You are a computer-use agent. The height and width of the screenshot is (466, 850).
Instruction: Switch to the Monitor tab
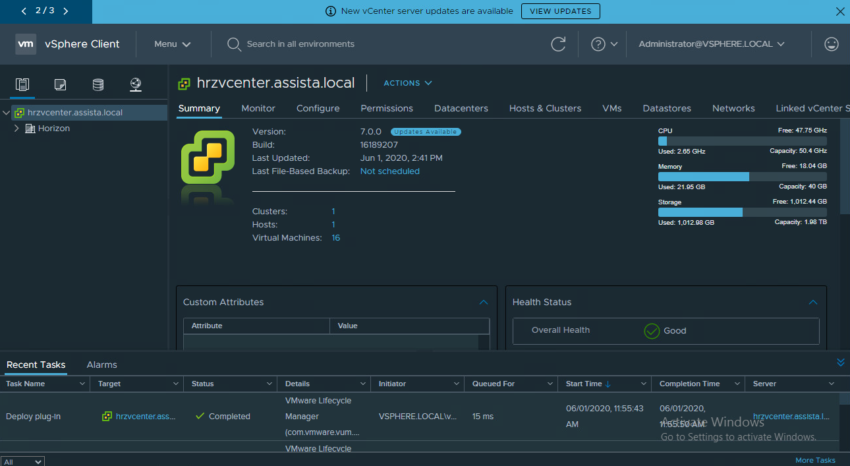pyautogui.click(x=258, y=108)
